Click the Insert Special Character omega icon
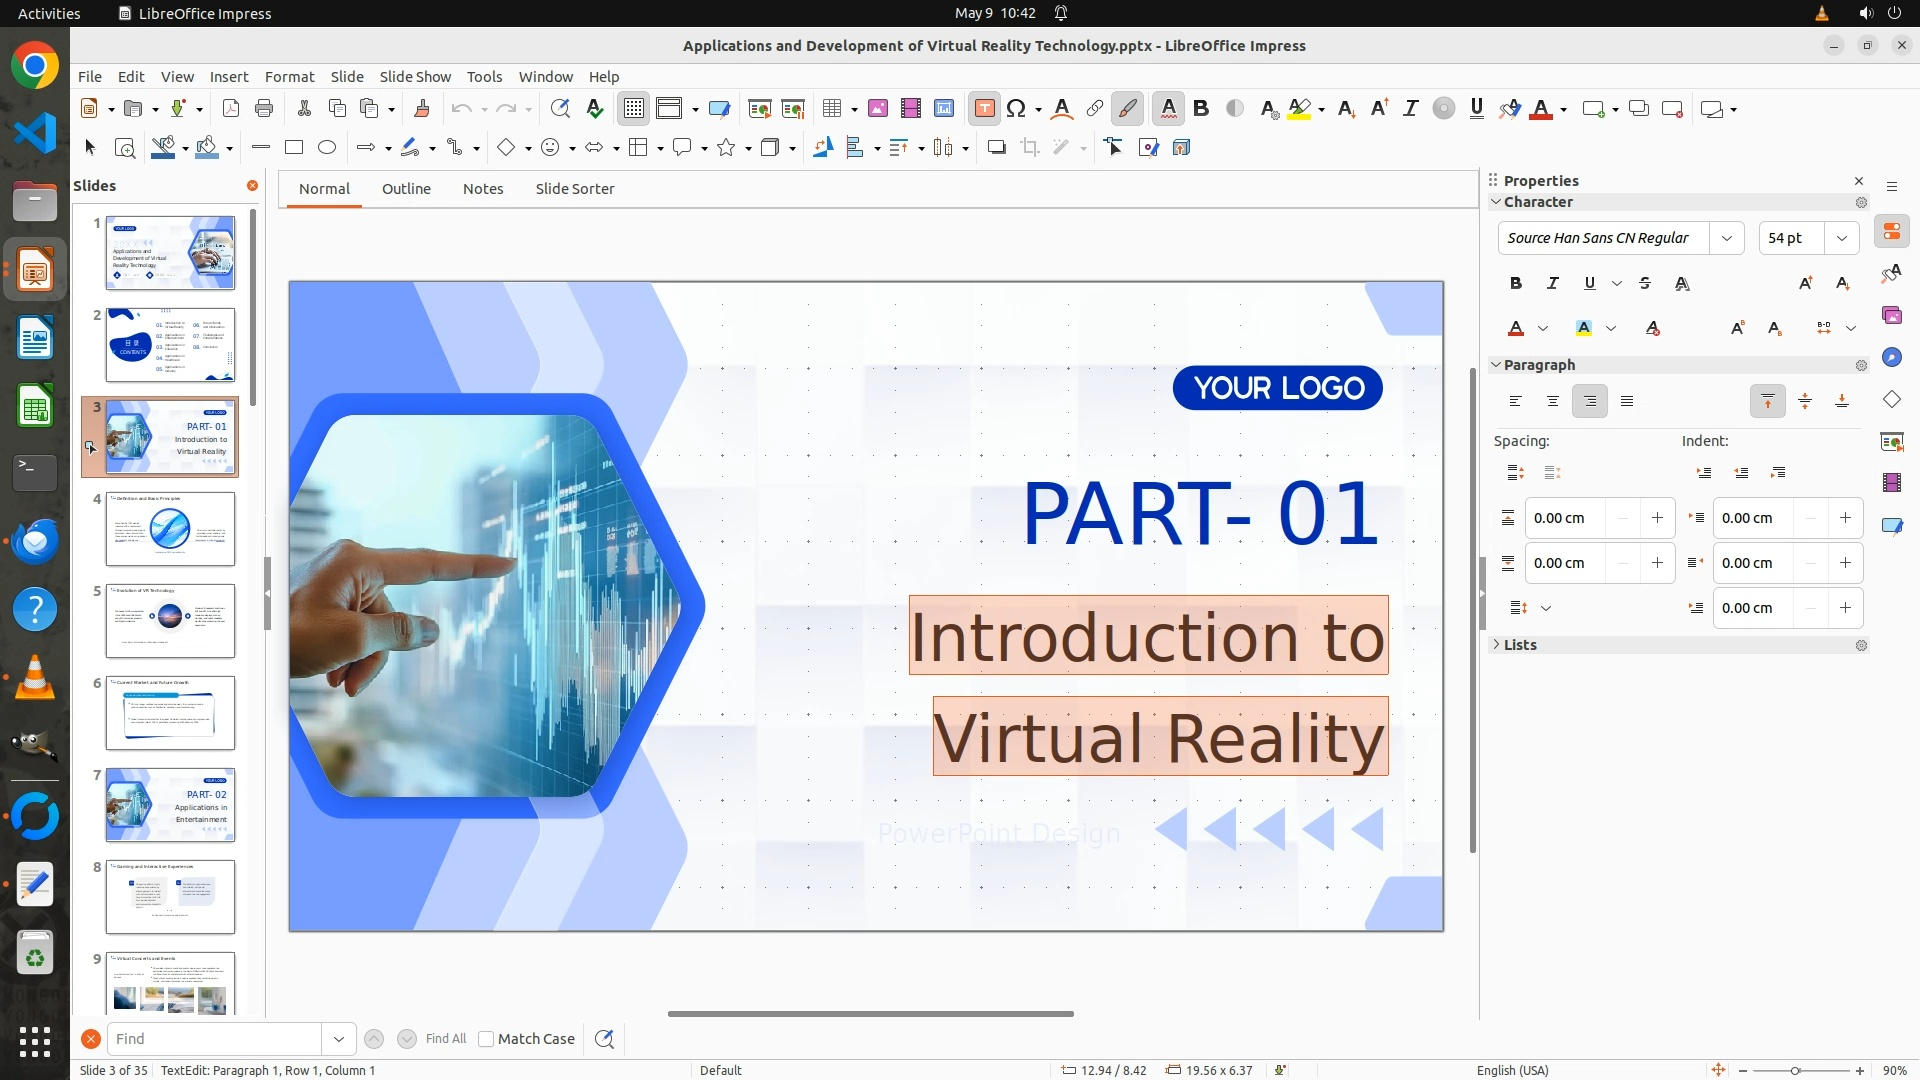Screen dimensions: 1920x1080 tap(1016, 109)
